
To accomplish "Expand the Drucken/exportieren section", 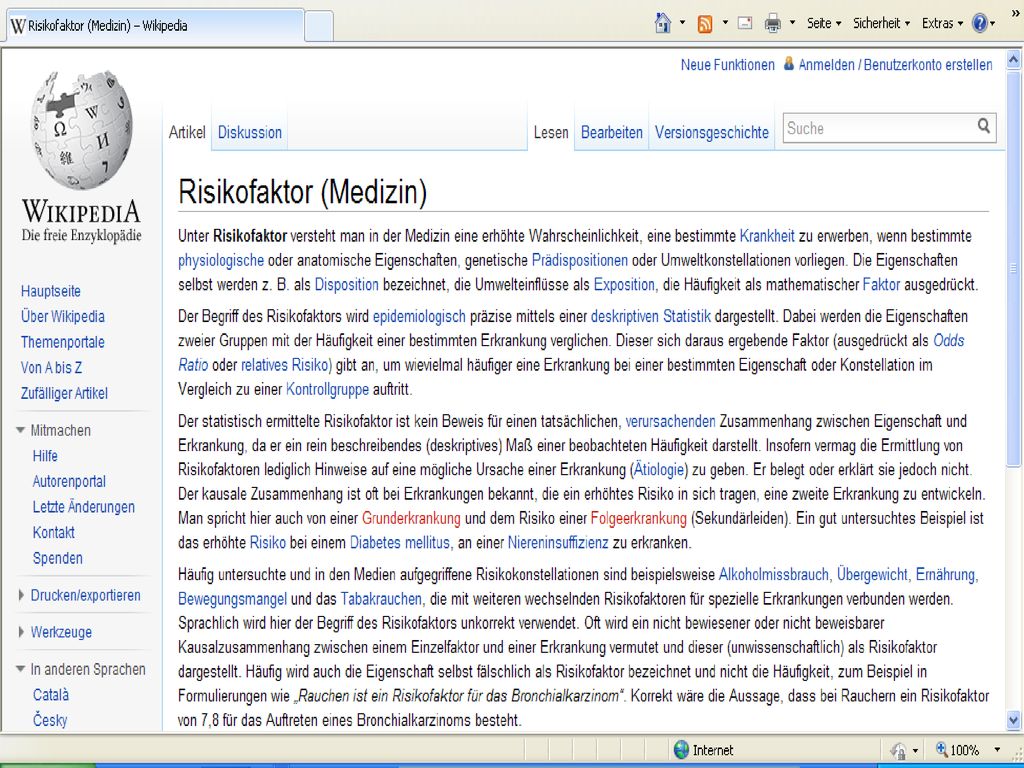I will [x=79, y=596].
